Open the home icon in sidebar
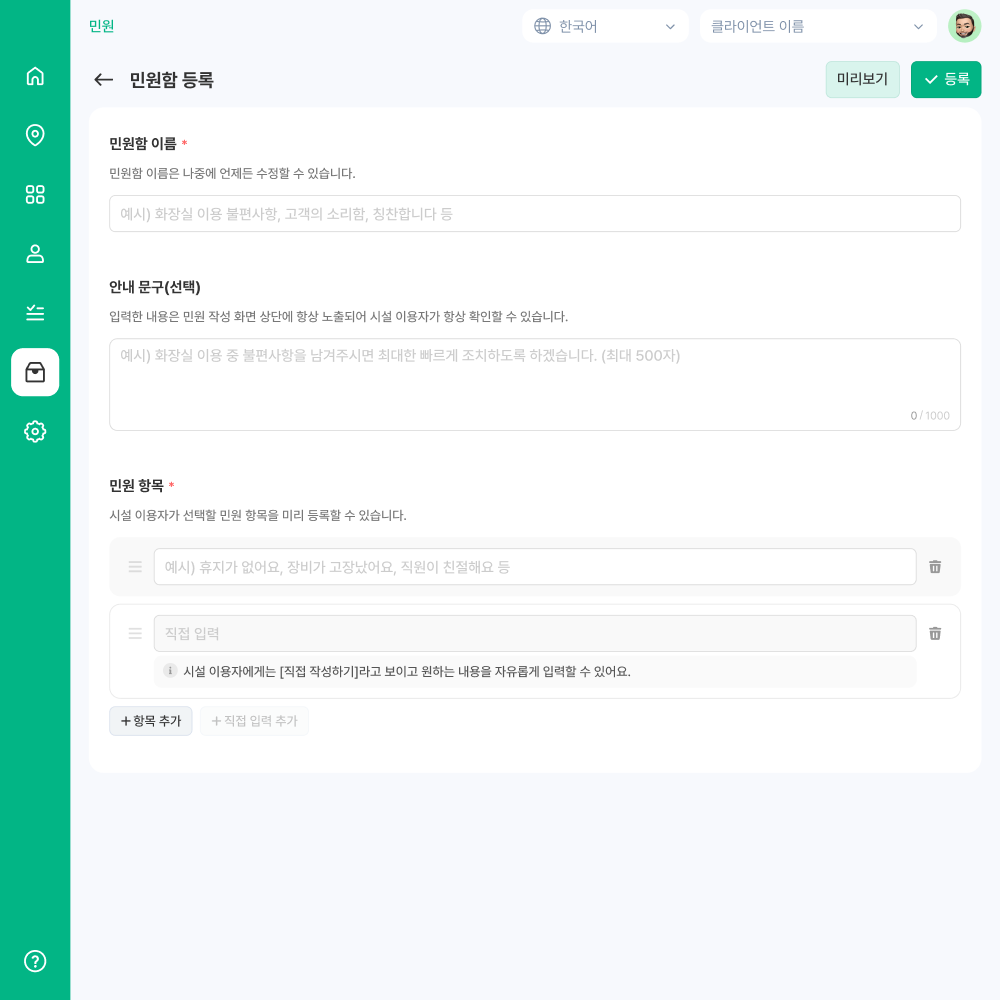Image resolution: width=1000 pixels, height=1000 pixels. [35, 76]
